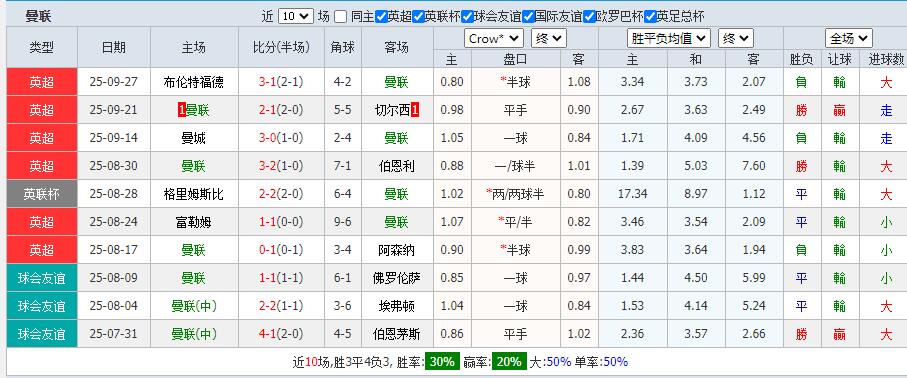Open 布伦特福德 team link
This screenshot has width=907, height=378.
(x=194, y=82)
